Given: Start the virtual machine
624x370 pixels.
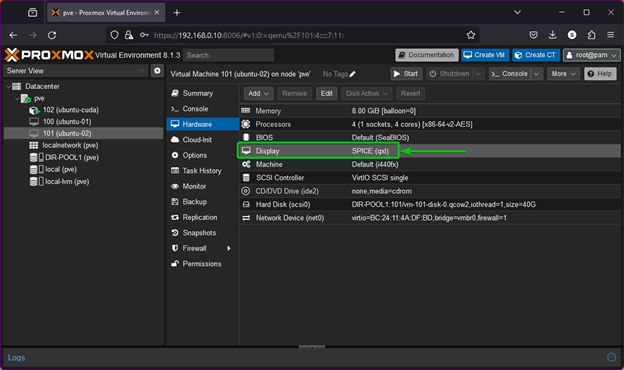Looking at the screenshot, I should (x=406, y=74).
